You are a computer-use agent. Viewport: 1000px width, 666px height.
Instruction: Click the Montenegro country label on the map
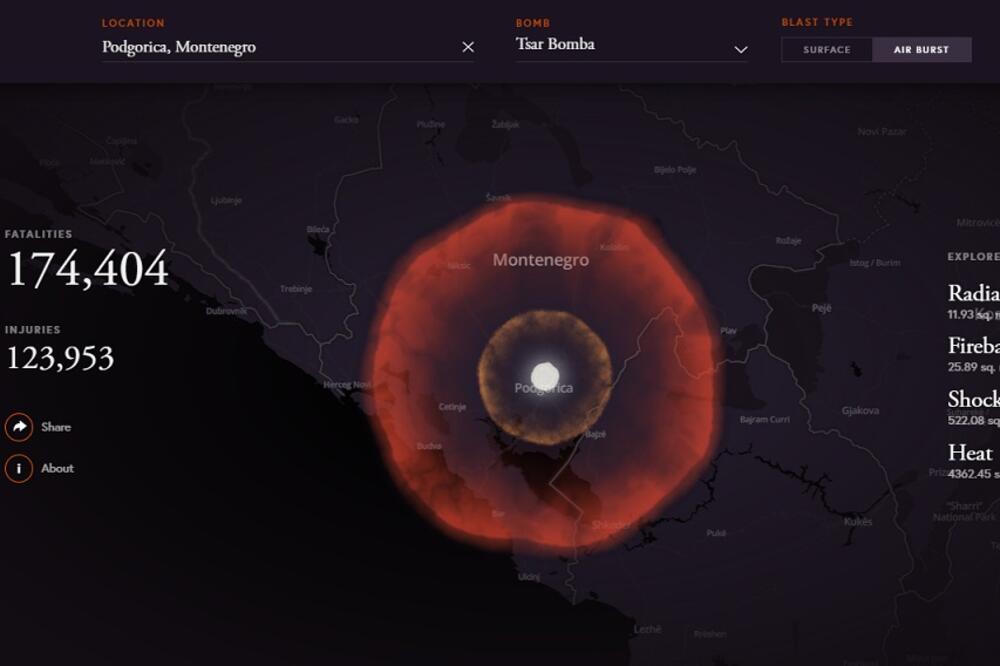540,260
